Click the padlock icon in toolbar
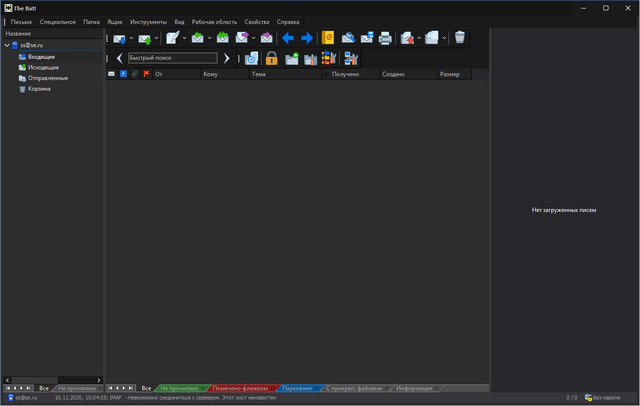Image resolution: width=640 pixels, height=406 pixels. (x=271, y=58)
